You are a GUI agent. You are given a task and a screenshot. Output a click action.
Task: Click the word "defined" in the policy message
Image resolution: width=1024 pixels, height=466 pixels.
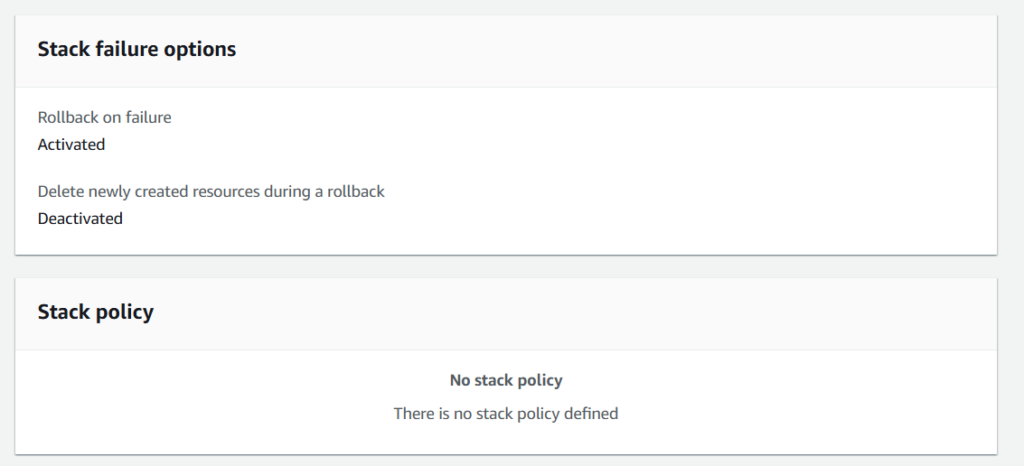coord(592,412)
